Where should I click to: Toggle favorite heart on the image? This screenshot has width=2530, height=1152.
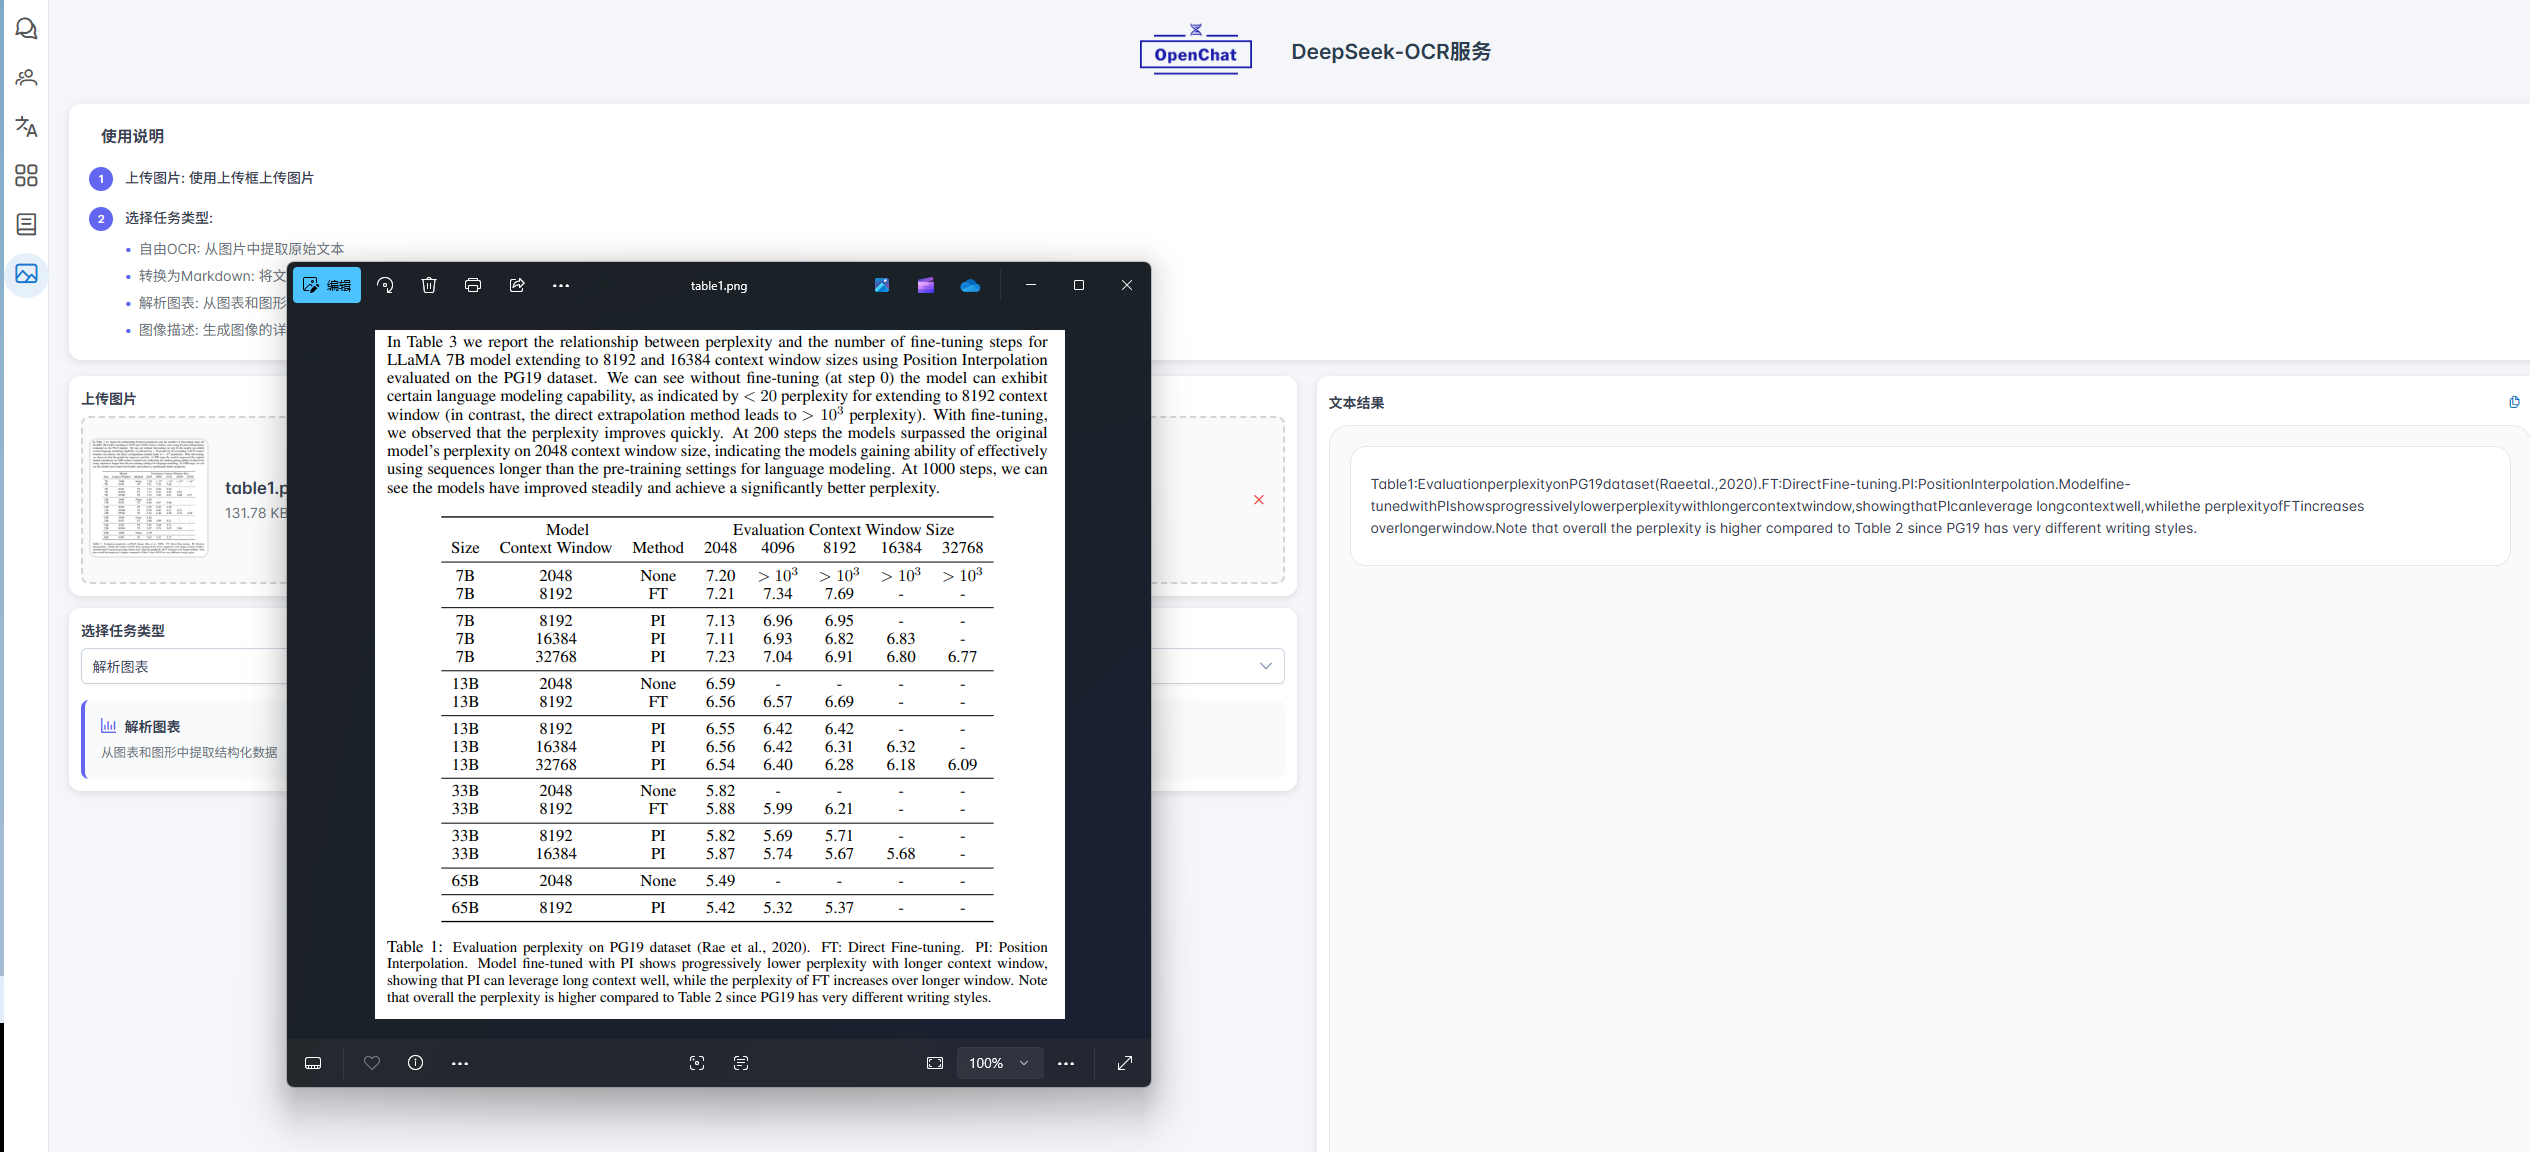pyautogui.click(x=372, y=1063)
